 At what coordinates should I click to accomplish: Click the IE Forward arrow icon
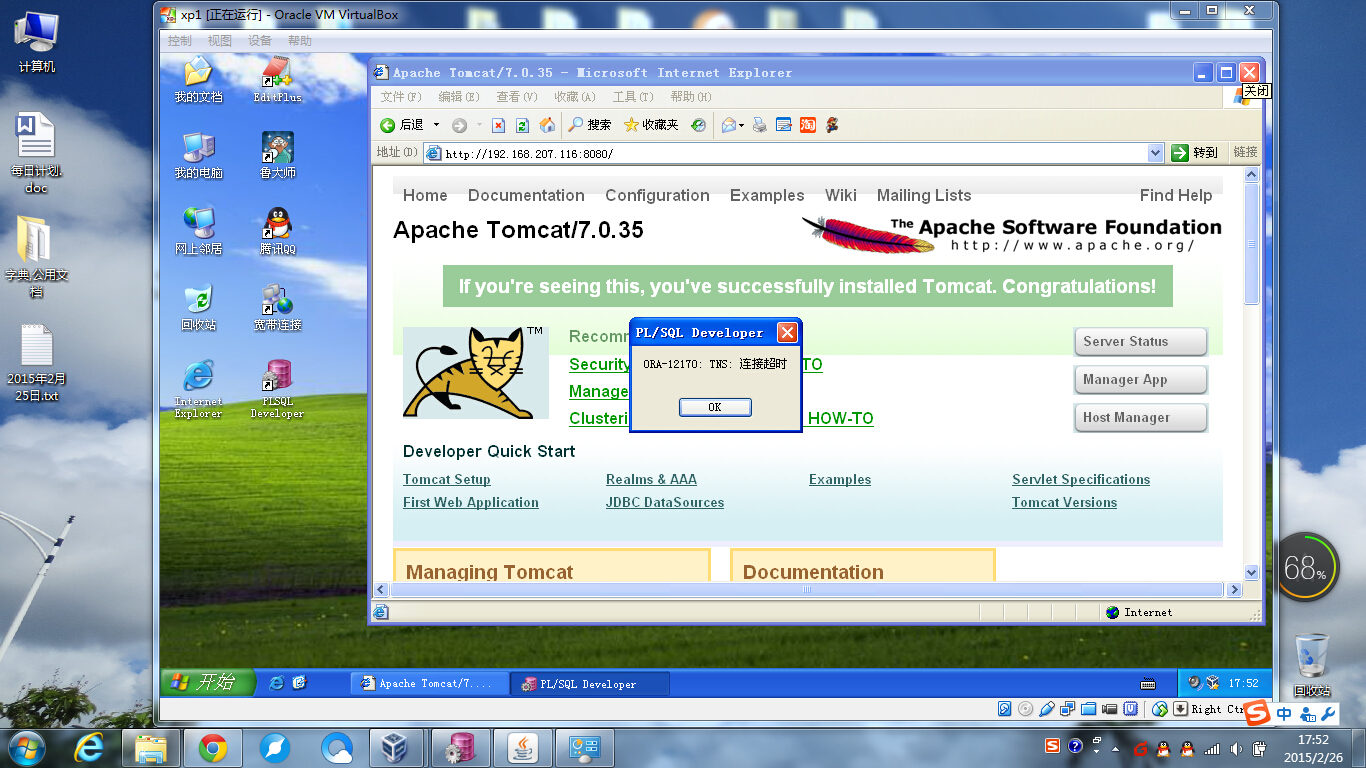click(459, 125)
